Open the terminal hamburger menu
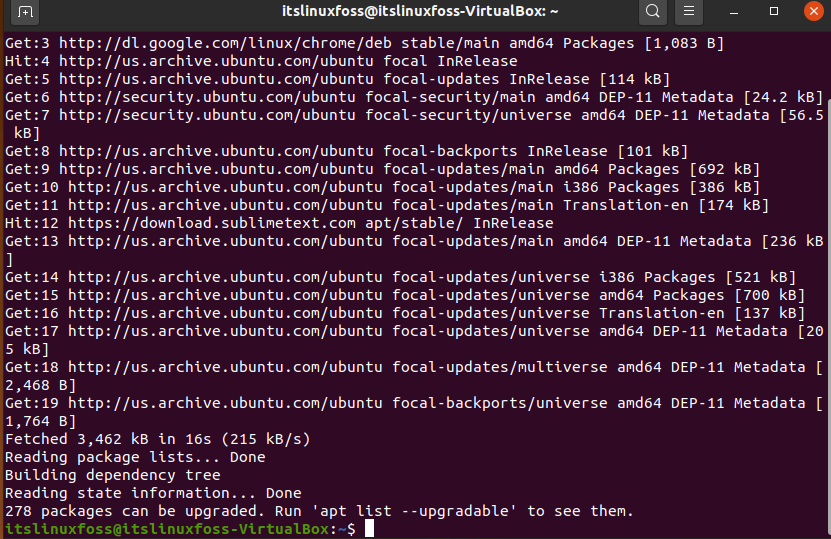This screenshot has width=831, height=539. (x=688, y=12)
